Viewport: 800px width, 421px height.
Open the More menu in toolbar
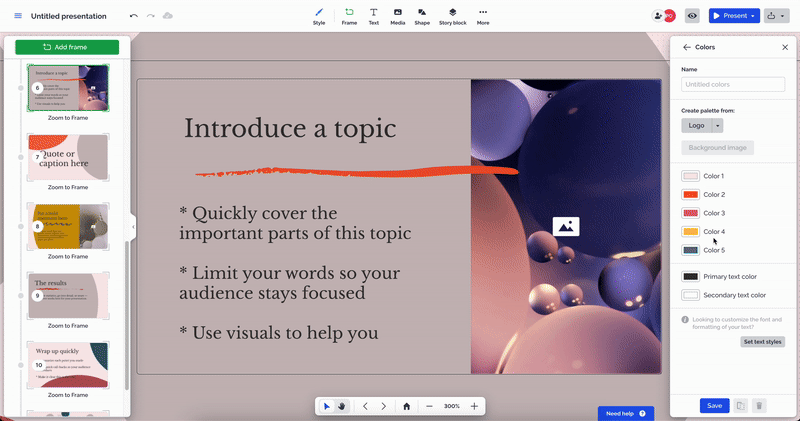click(483, 16)
